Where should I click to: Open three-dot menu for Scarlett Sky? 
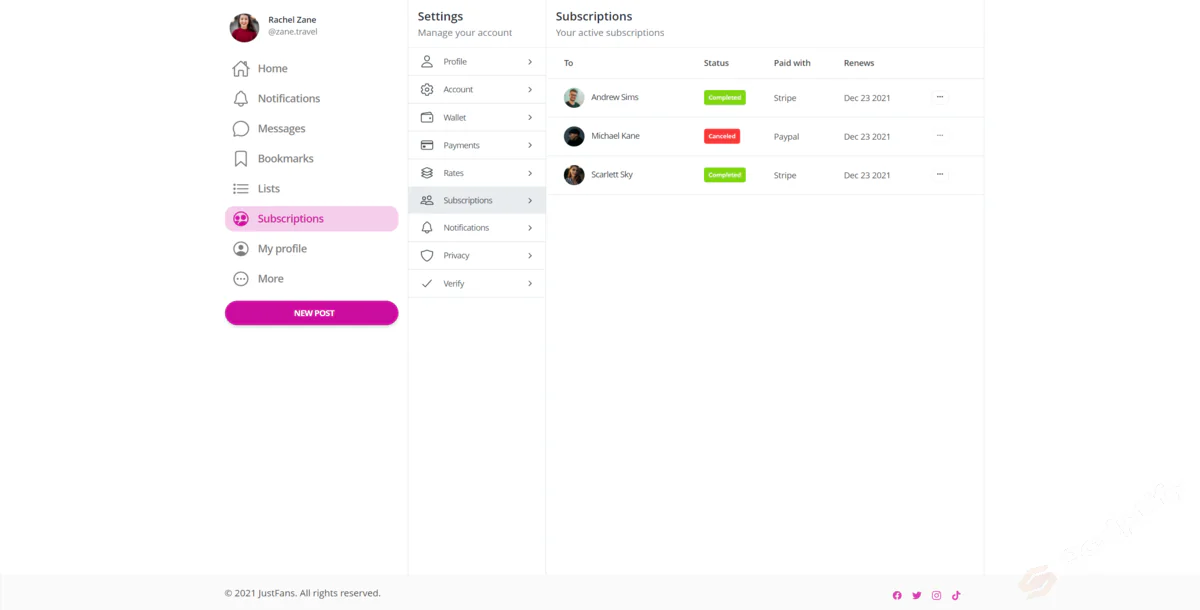tap(939, 174)
